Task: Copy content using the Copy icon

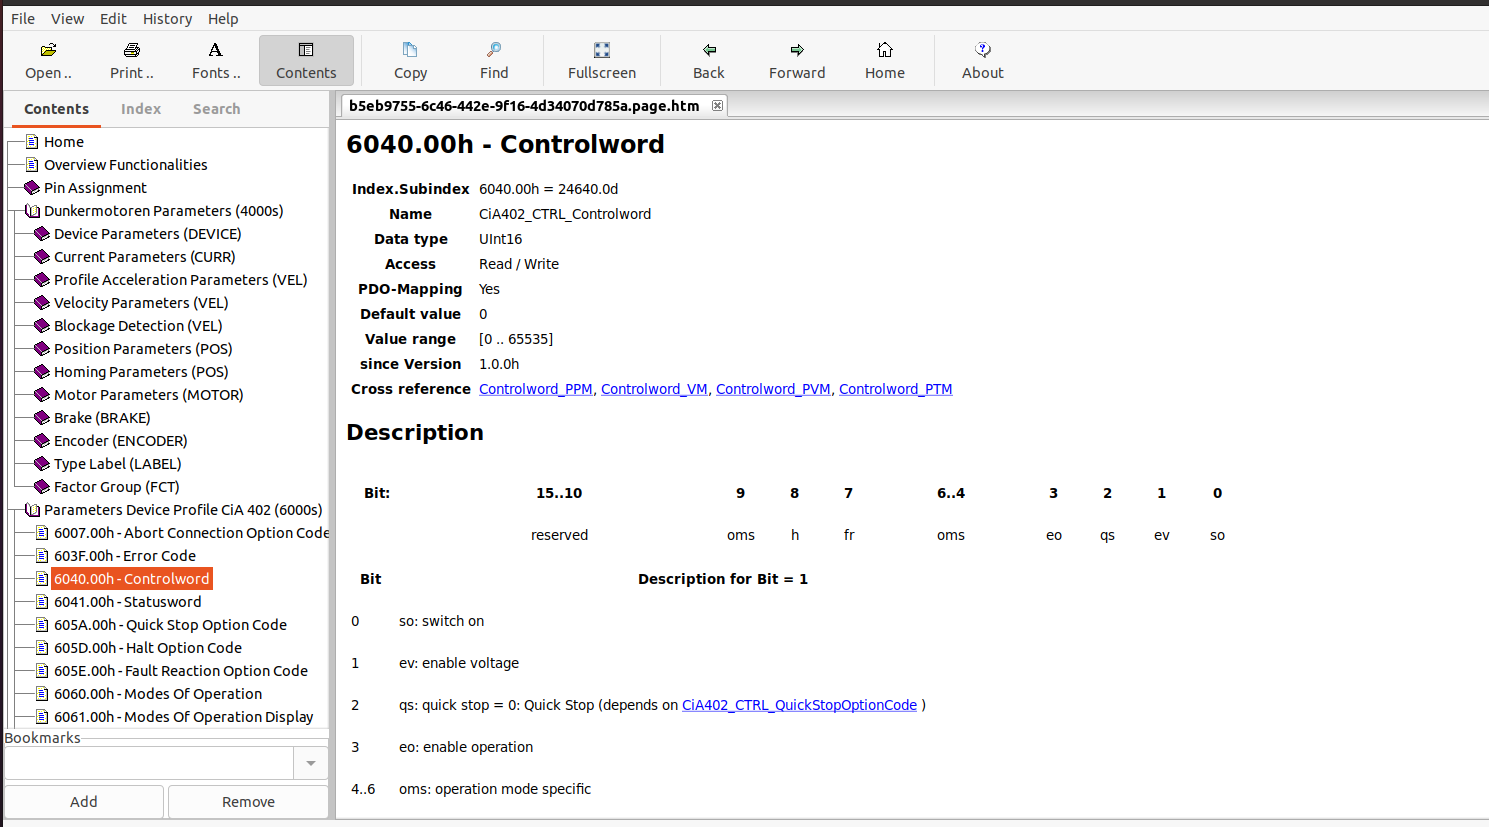Action: pyautogui.click(x=410, y=59)
